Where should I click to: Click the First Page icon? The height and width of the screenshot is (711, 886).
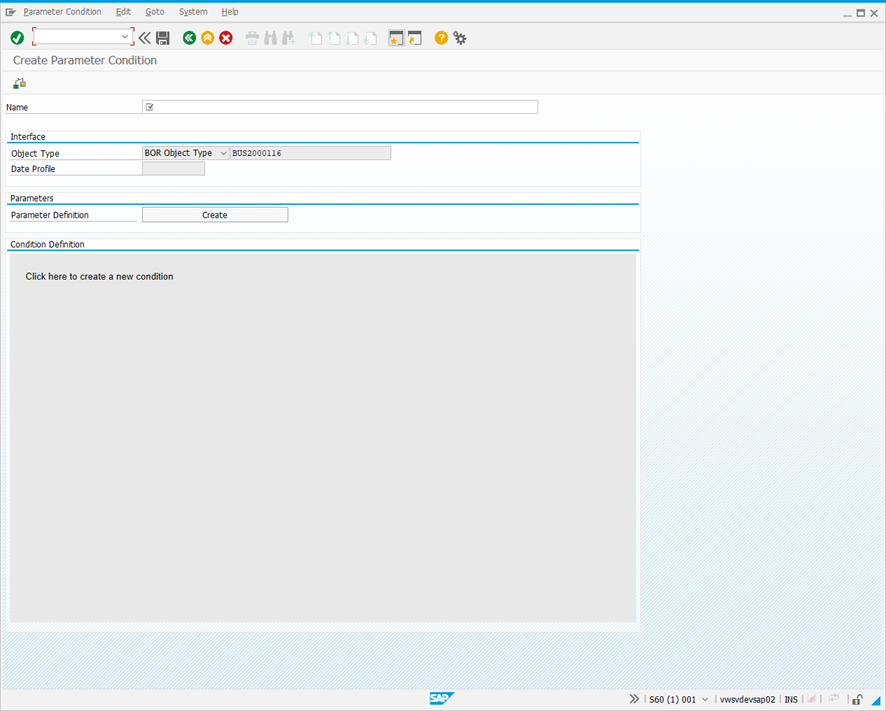tap(315, 38)
